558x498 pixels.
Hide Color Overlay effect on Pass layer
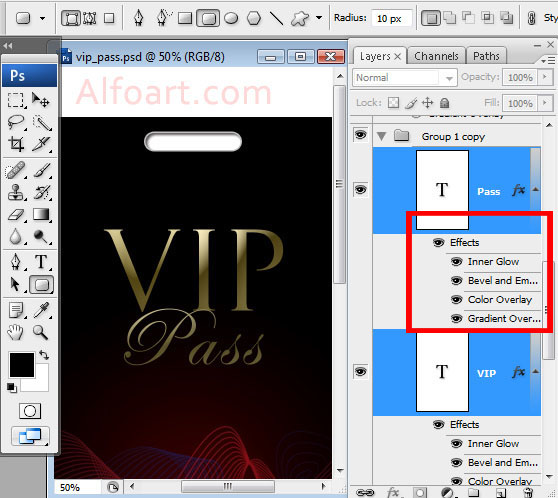pyautogui.click(x=457, y=300)
